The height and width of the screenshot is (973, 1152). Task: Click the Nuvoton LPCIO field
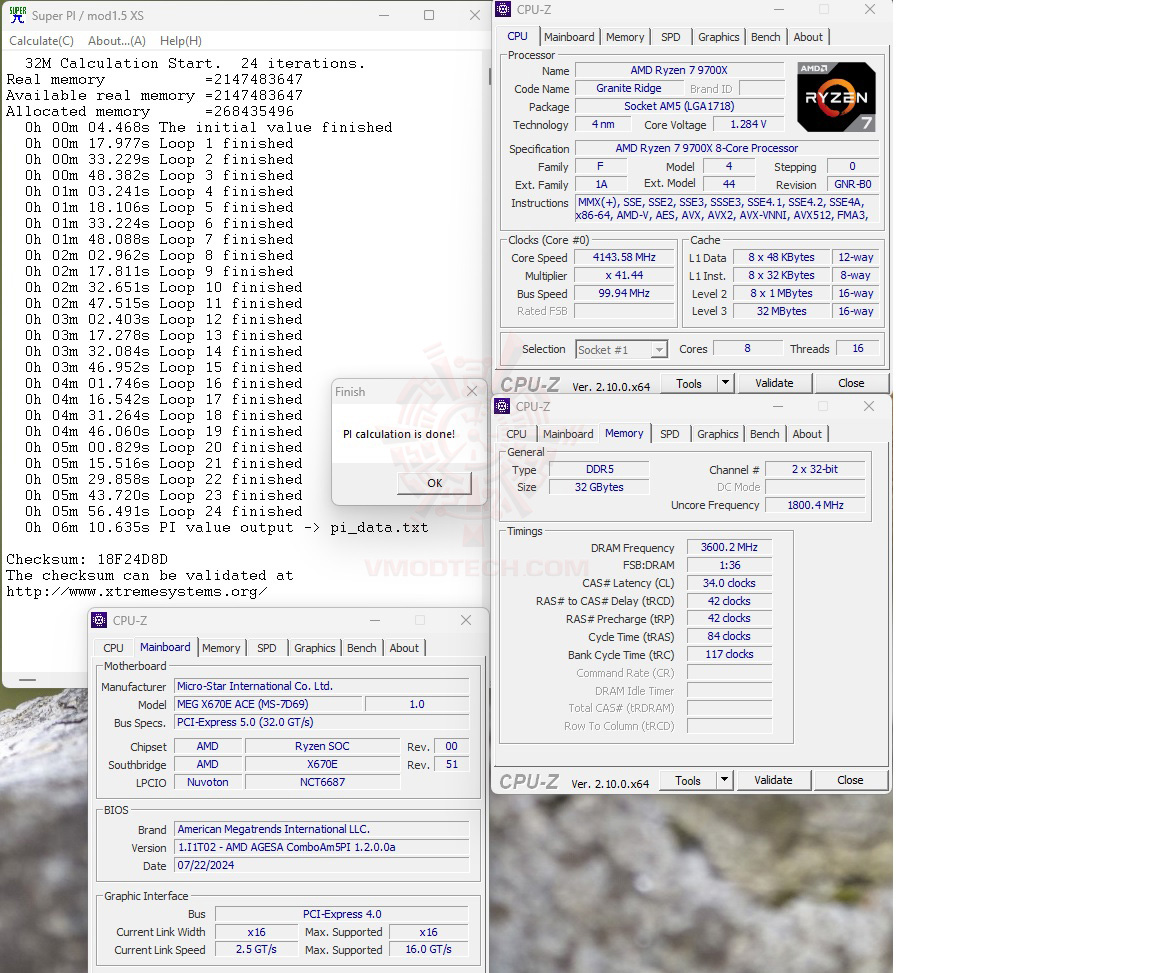(207, 783)
